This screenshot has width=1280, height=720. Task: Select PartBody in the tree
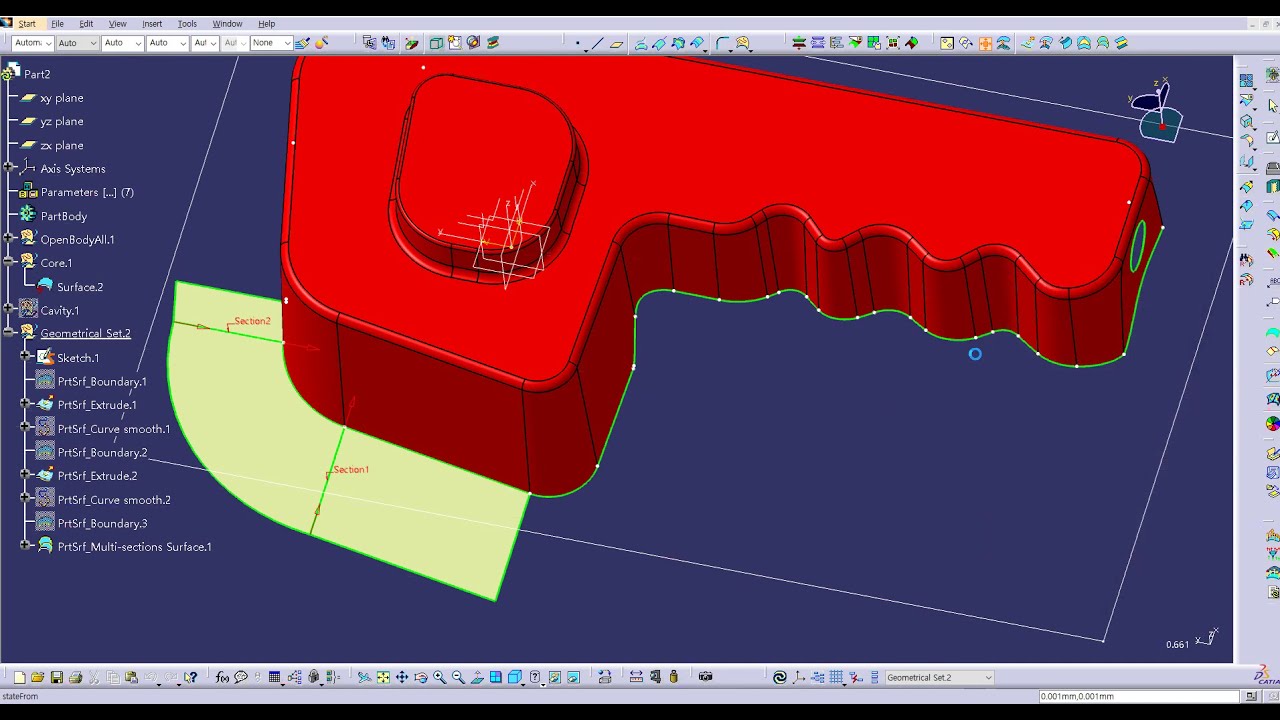[x=63, y=216]
